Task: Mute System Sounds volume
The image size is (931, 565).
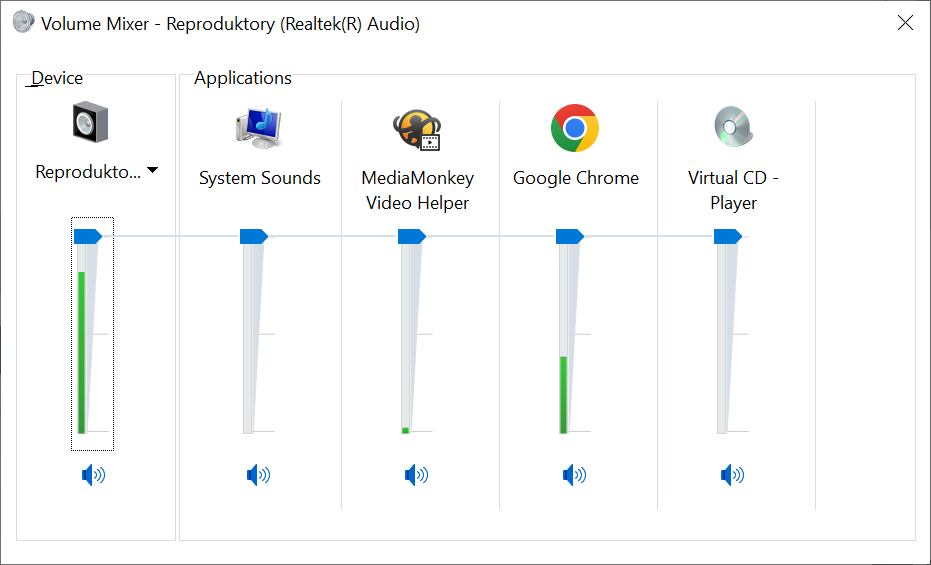Action: (258, 475)
